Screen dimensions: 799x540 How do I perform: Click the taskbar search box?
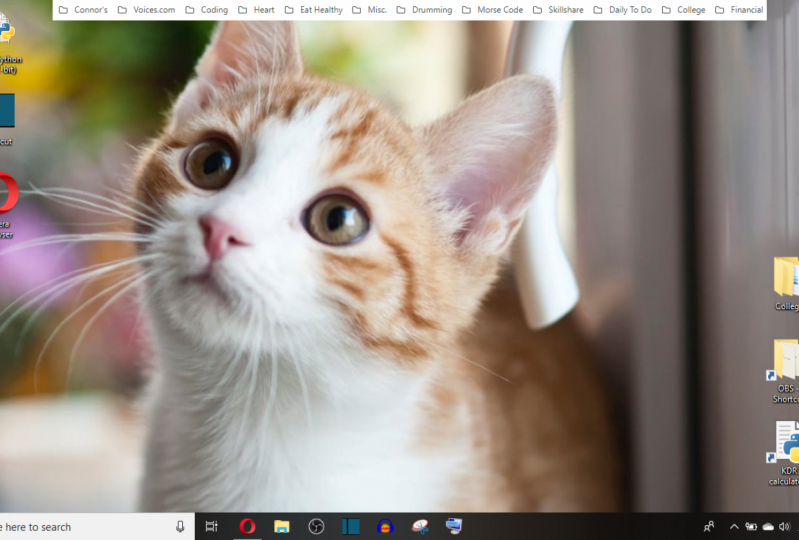[97, 527]
